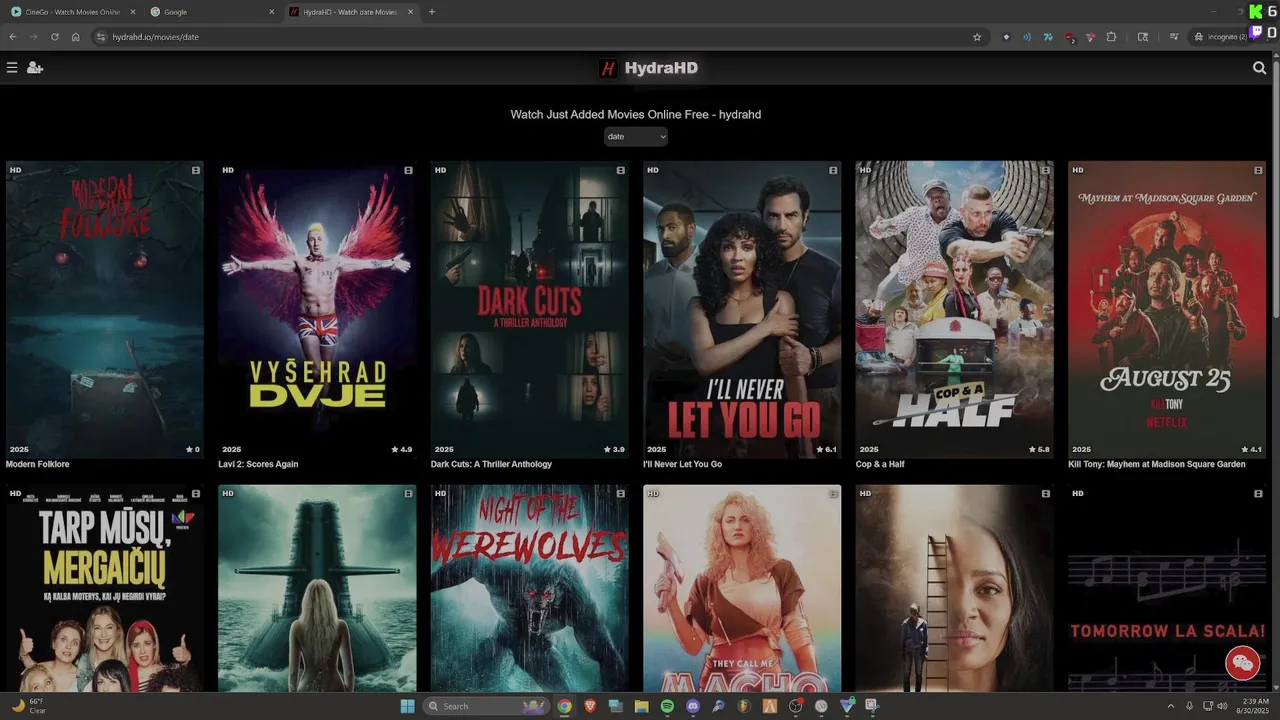
Task: Click list icon on I'll Never Let You Go
Action: tap(833, 170)
